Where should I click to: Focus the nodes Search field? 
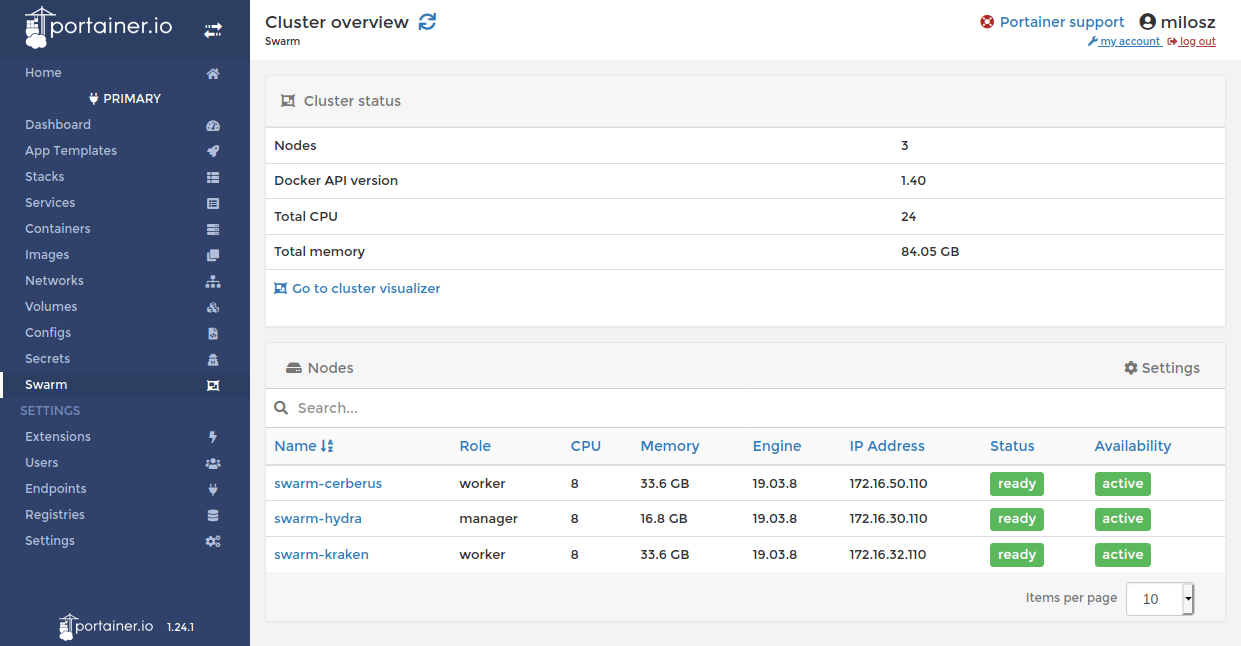coord(745,408)
